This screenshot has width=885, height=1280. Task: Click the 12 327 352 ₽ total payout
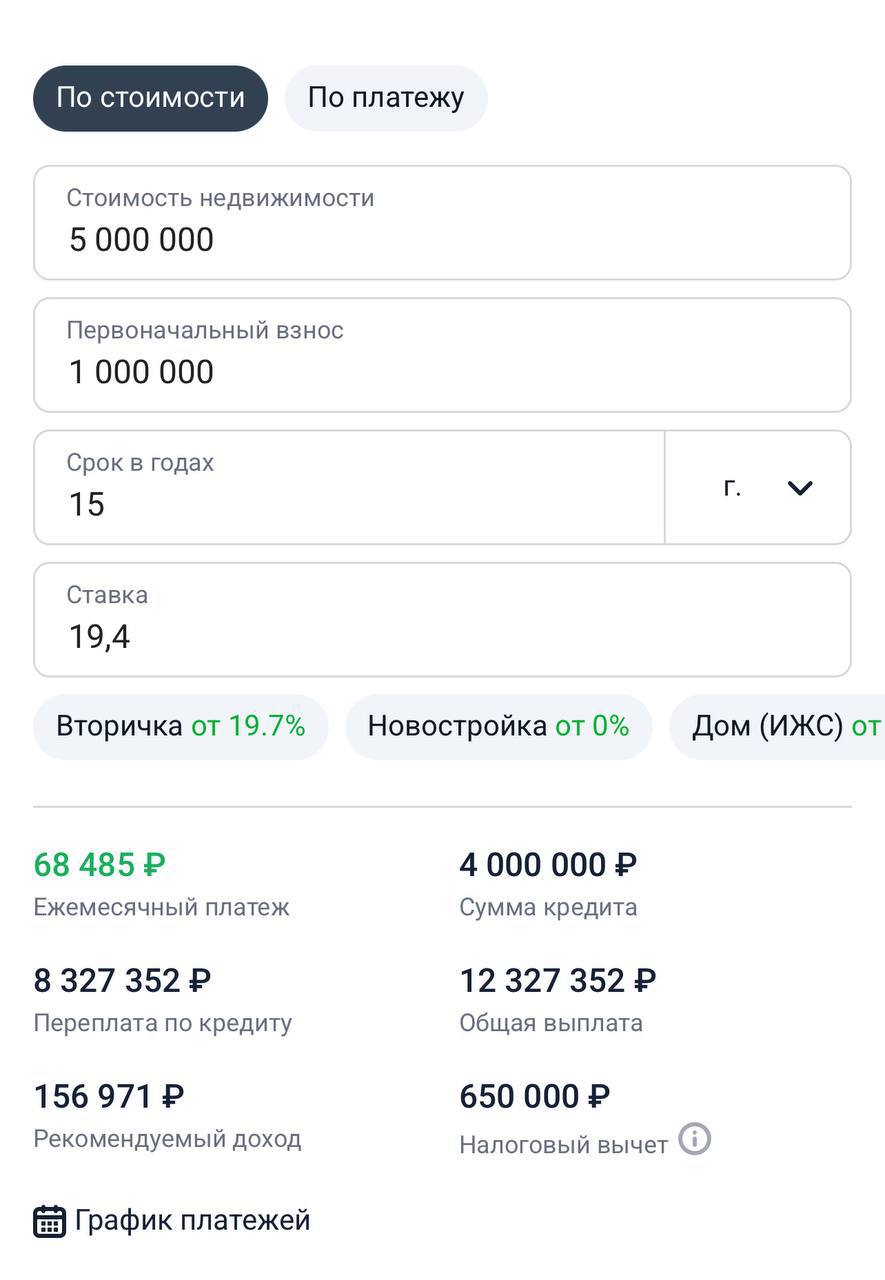(558, 981)
